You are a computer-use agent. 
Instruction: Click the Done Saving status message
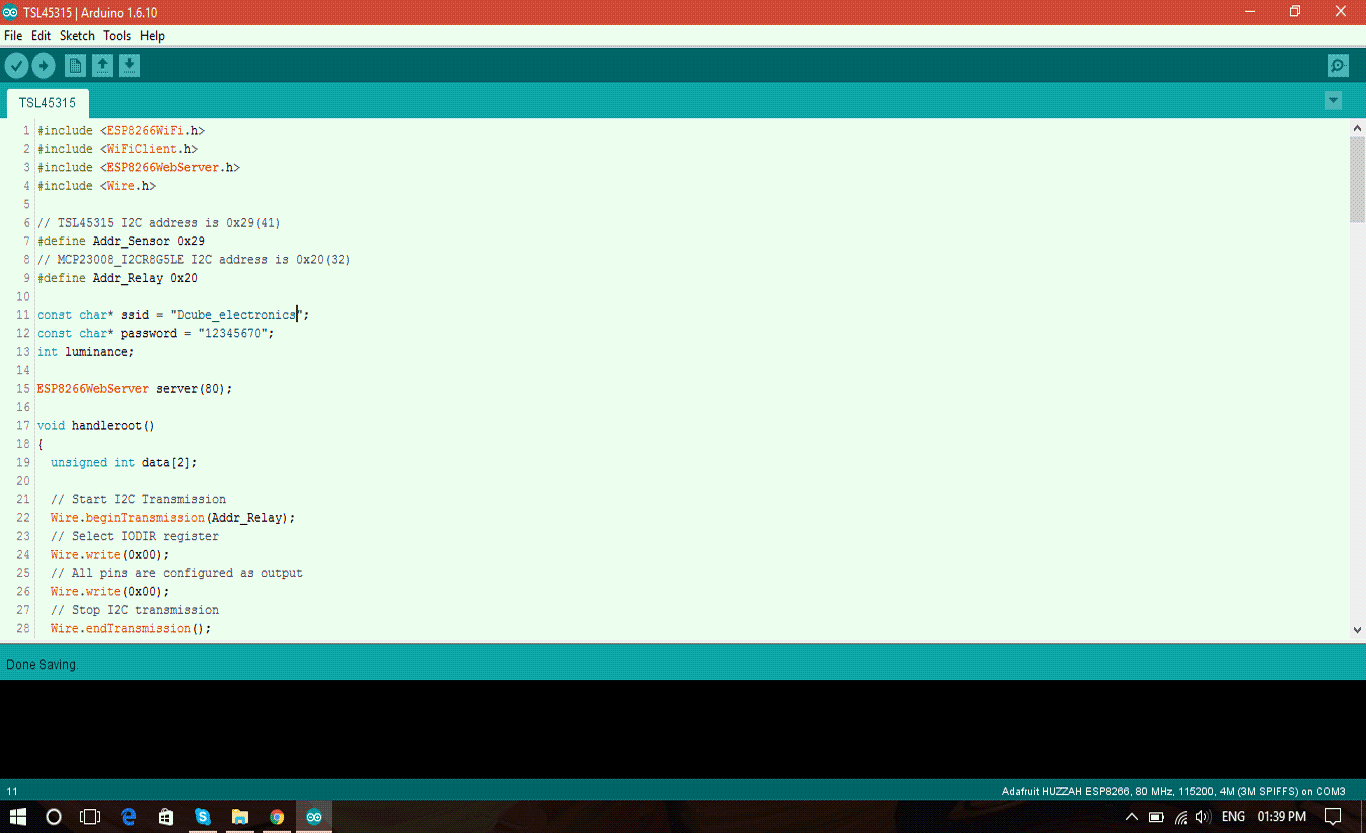click(42, 665)
